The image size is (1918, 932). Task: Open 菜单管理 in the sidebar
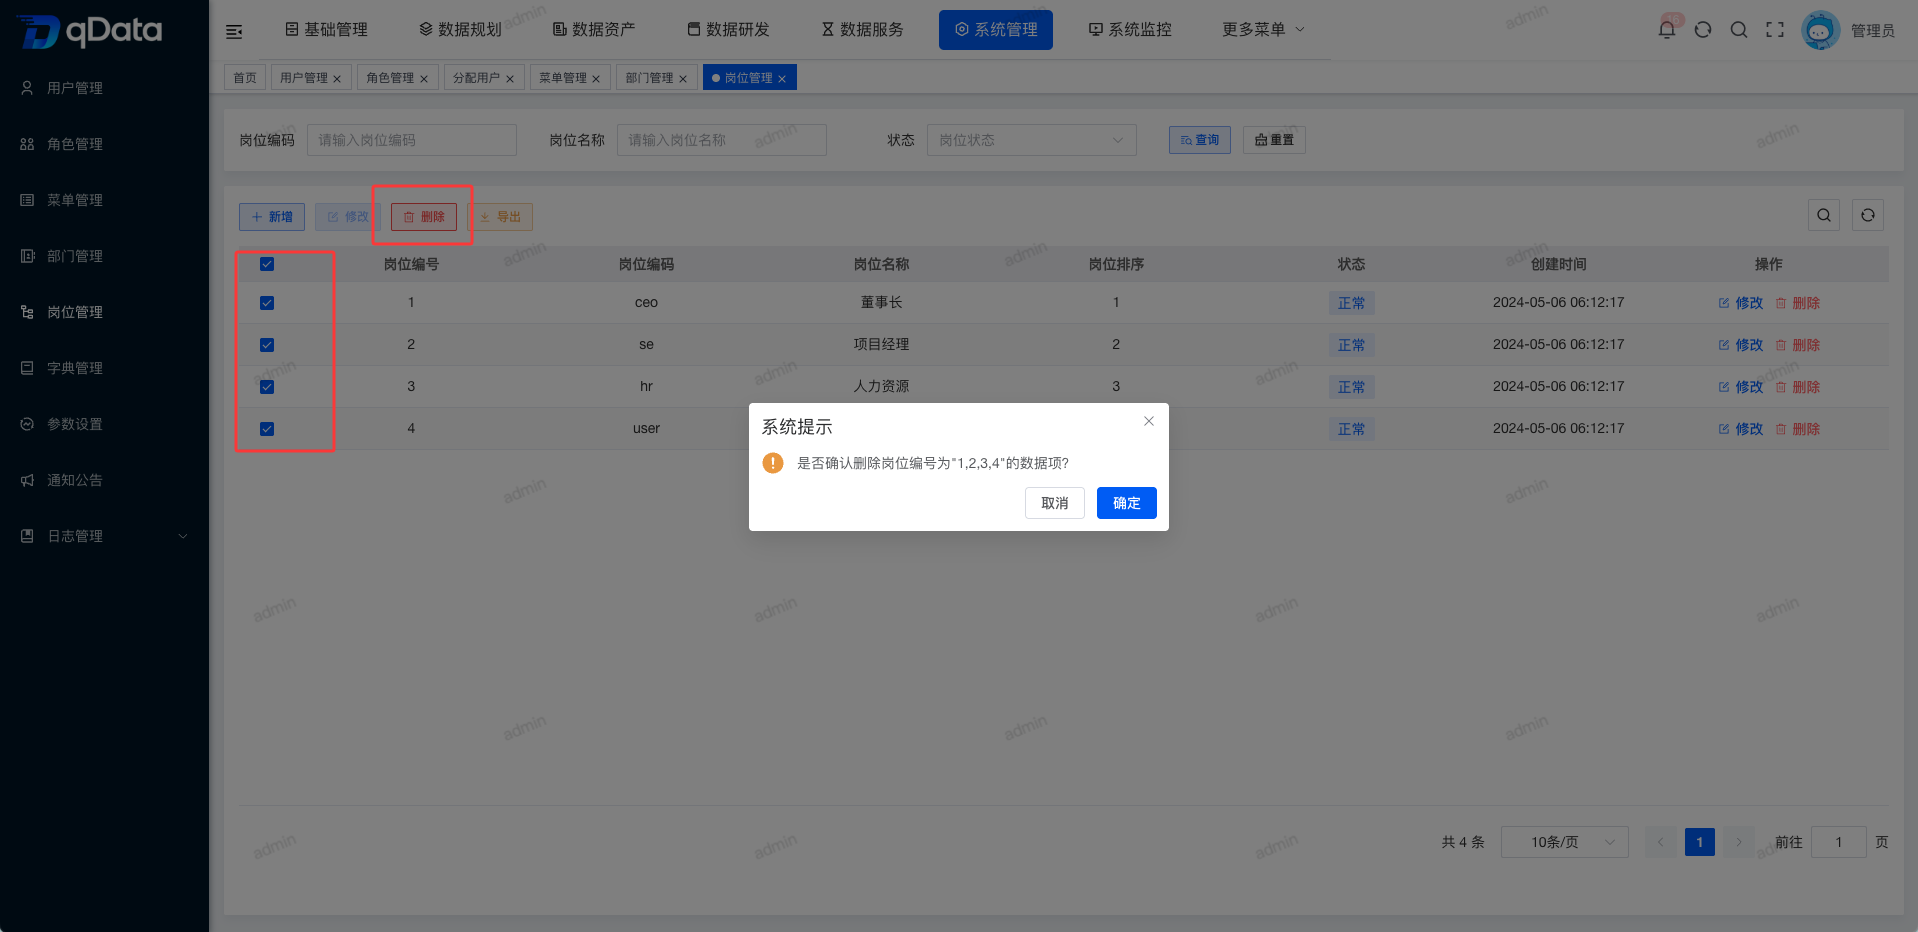(x=104, y=200)
